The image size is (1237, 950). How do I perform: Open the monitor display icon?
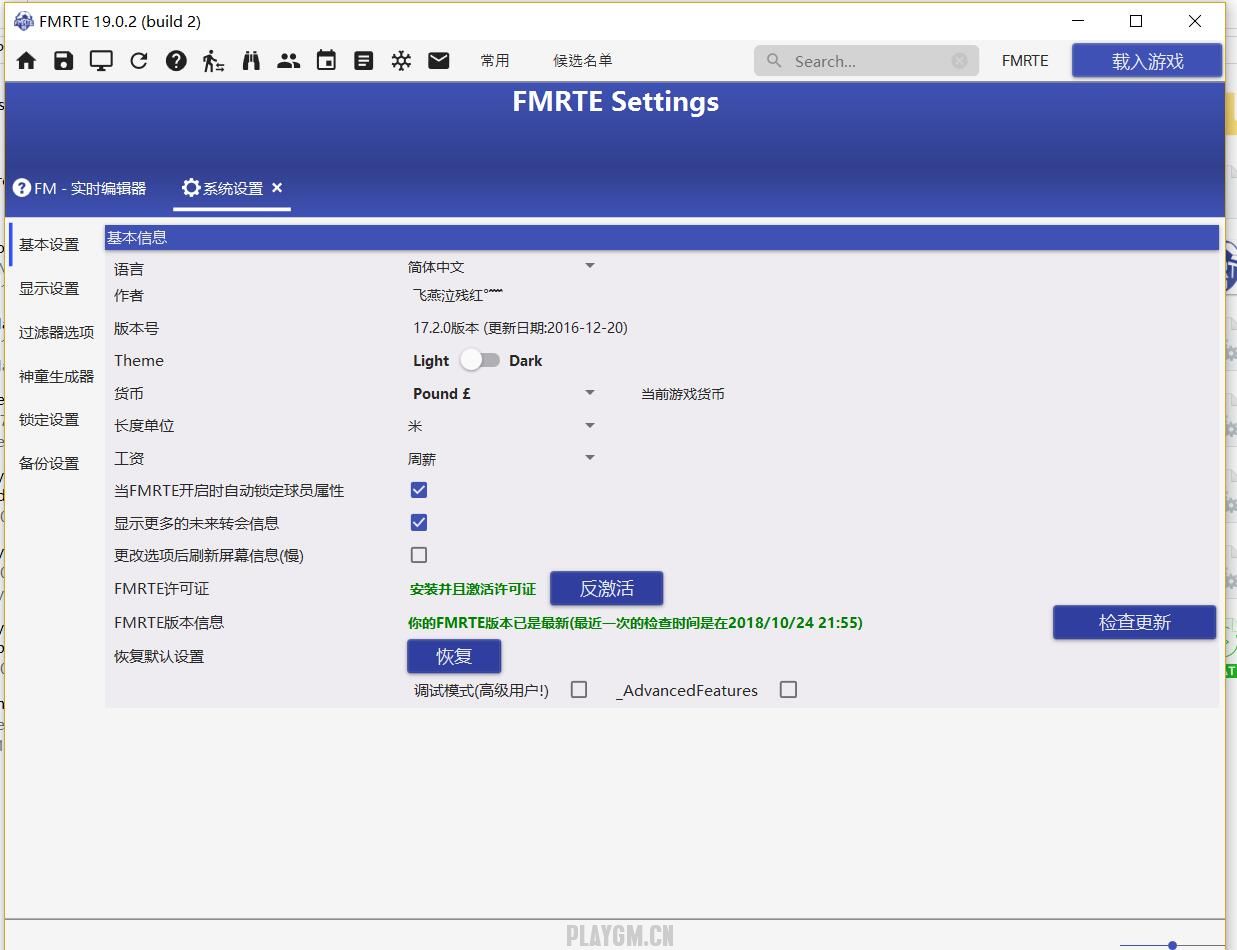[101, 61]
